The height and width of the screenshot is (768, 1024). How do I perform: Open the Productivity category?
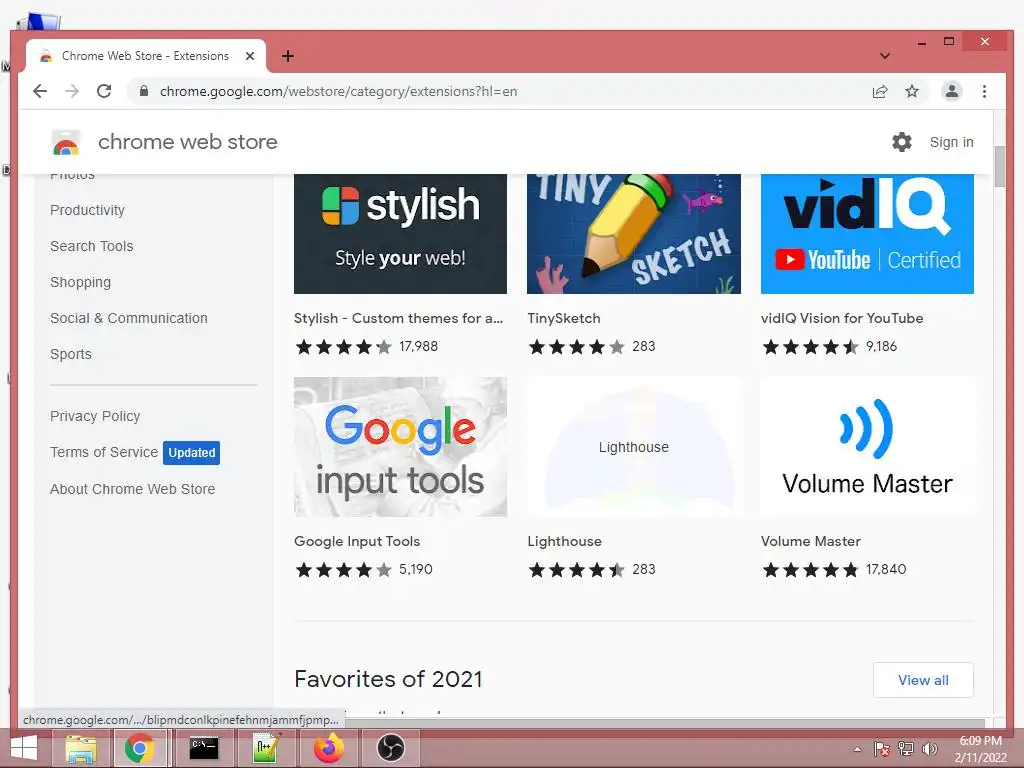tap(88, 210)
